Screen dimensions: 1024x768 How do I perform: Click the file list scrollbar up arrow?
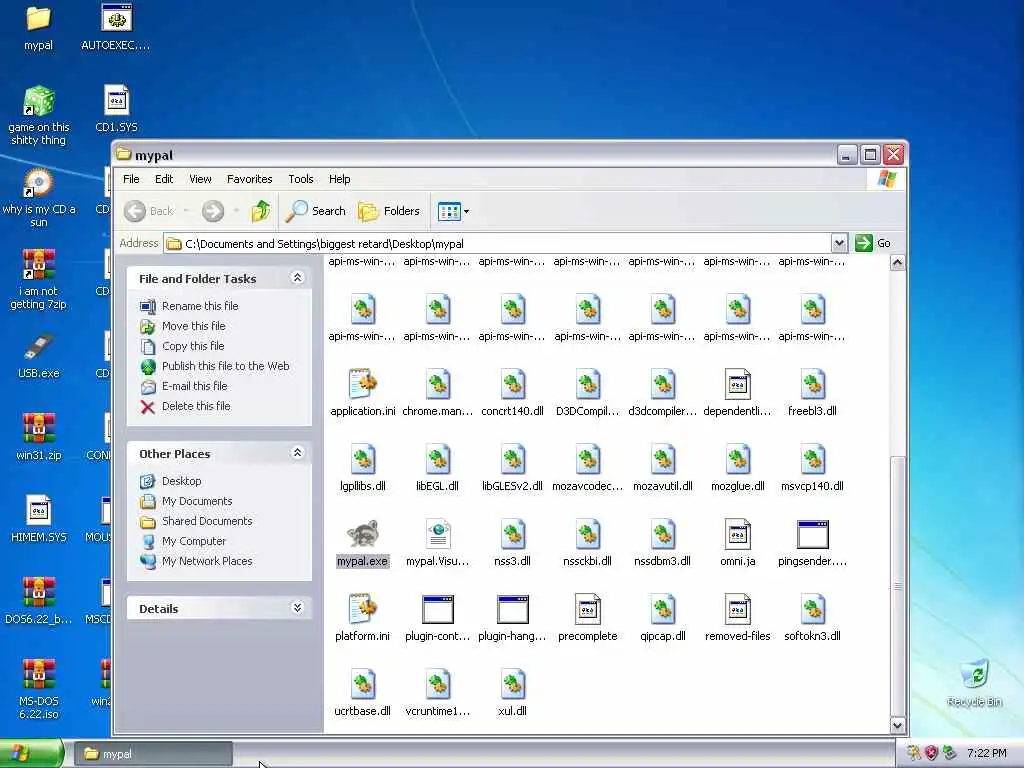[897, 263]
